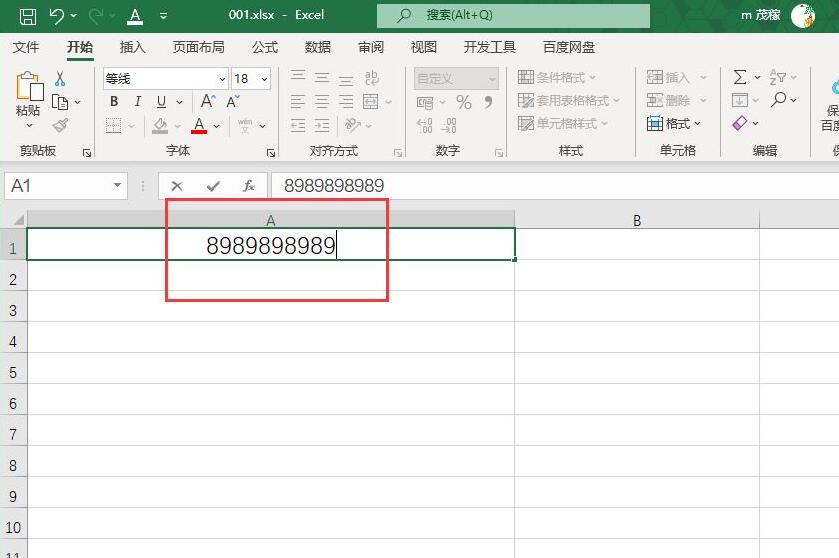Screen dimensions: 839x558
Task: Open the 文件 menu
Action: click(x=26, y=47)
